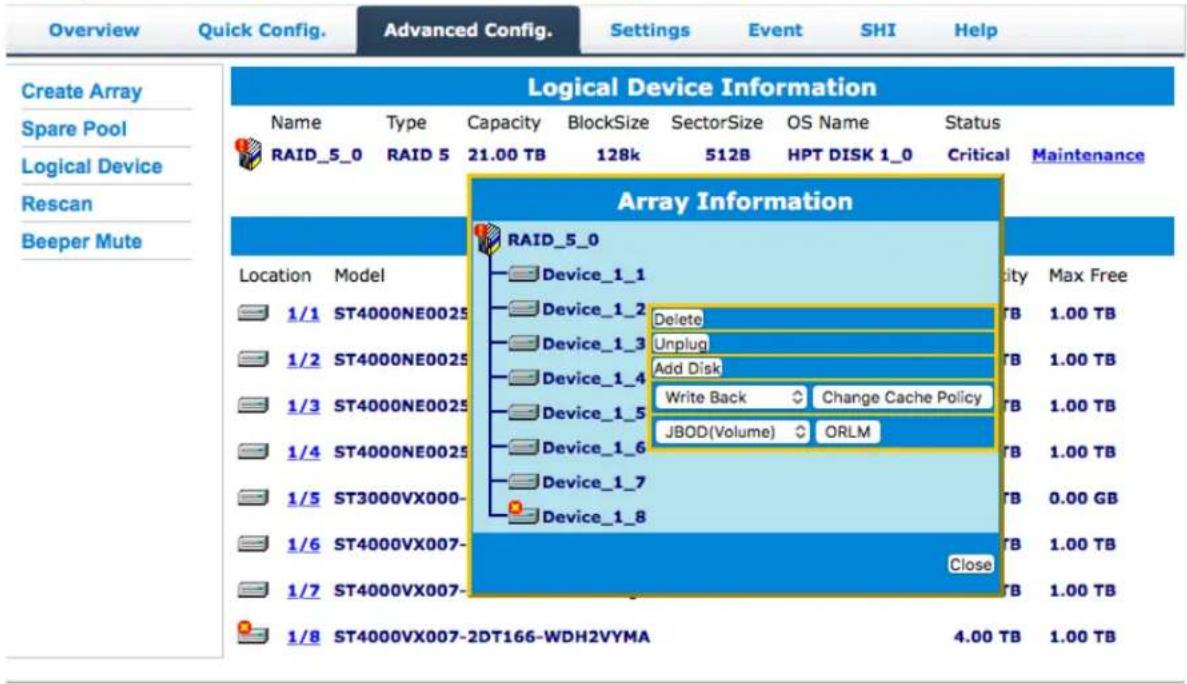This screenshot has width=1187, height=684.
Task: Click the RAID_5_0 array icon in Logical Device row
Action: pos(248,154)
